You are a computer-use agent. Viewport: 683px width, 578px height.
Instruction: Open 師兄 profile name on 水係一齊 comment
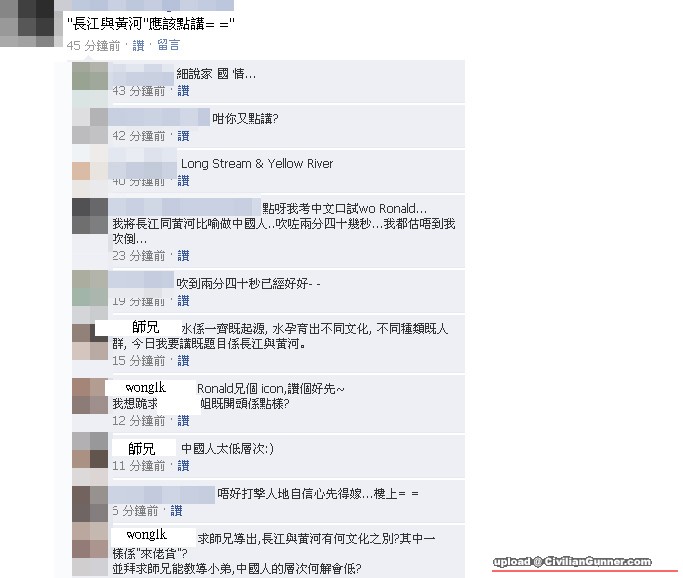145,327
